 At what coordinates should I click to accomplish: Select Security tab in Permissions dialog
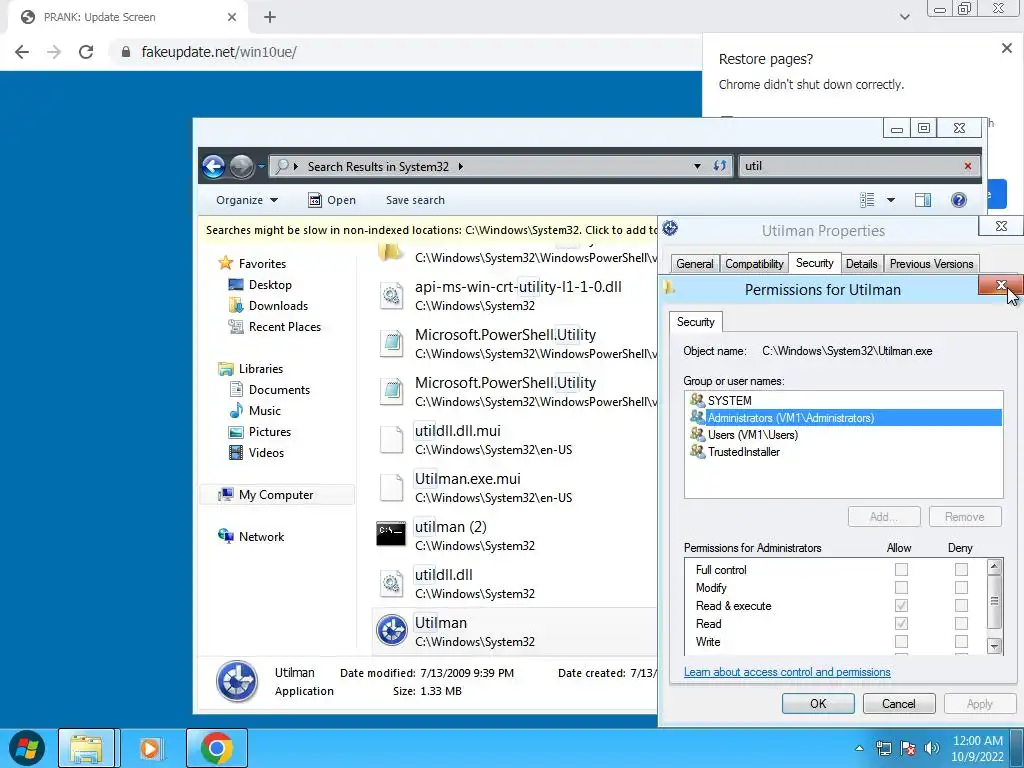coord(696,322)
